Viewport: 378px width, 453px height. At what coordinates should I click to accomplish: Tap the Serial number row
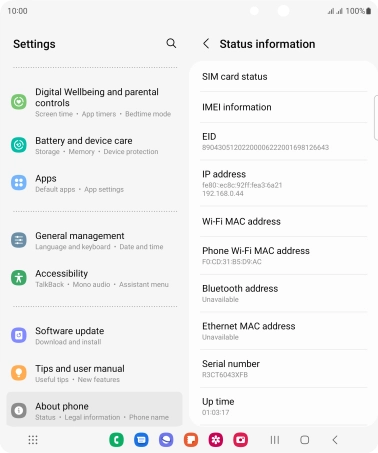click(283, 368)
